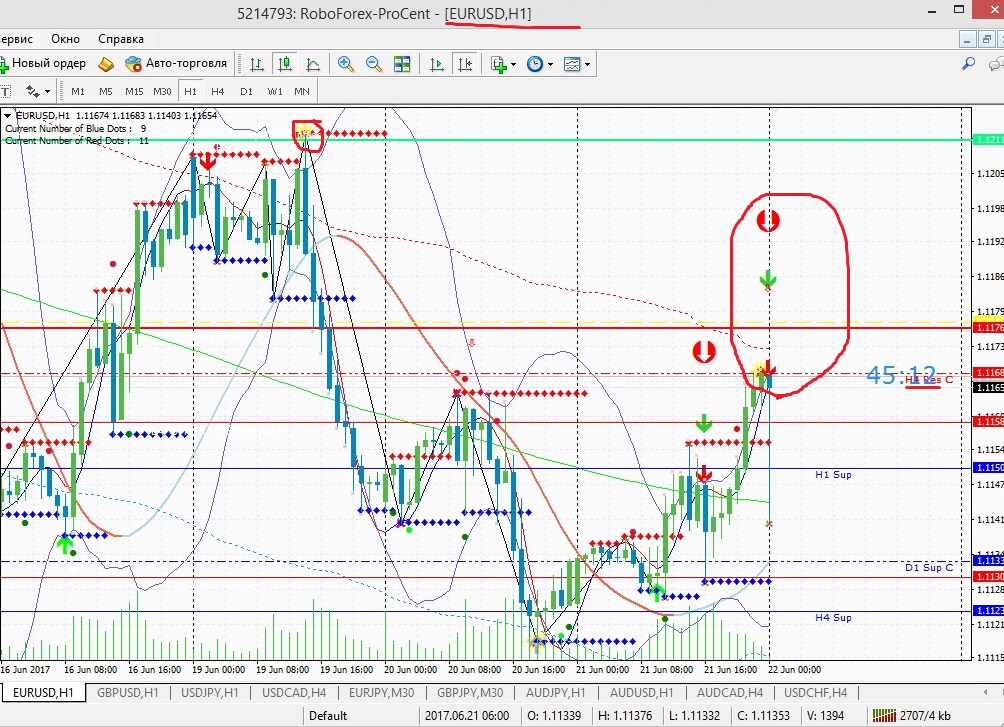
Task: Click the green price label at the top of the price scale
Action: coord(988,140)
